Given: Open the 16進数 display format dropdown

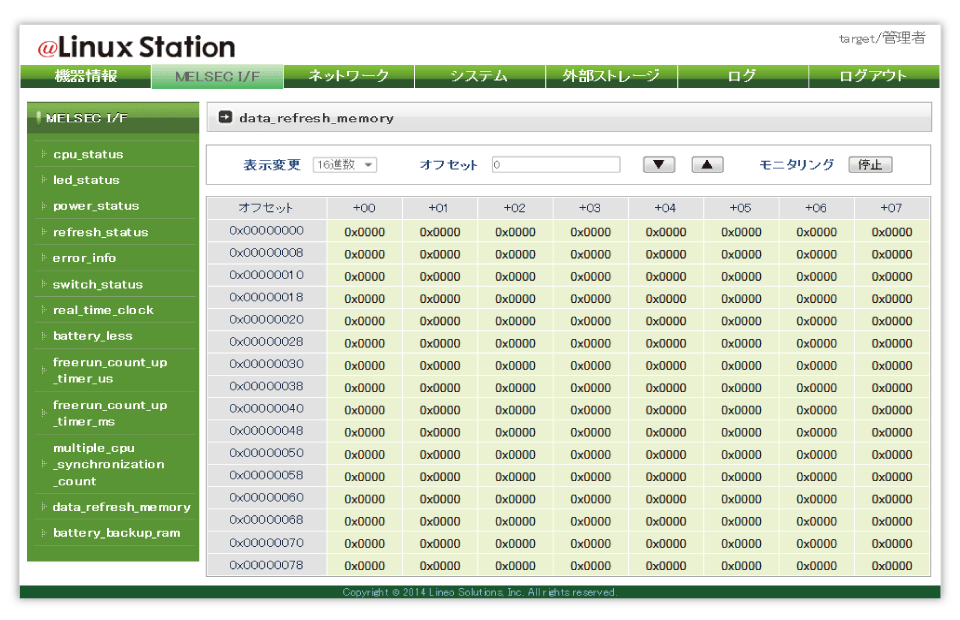Looking at the screenshot, I should coord(344,165).
